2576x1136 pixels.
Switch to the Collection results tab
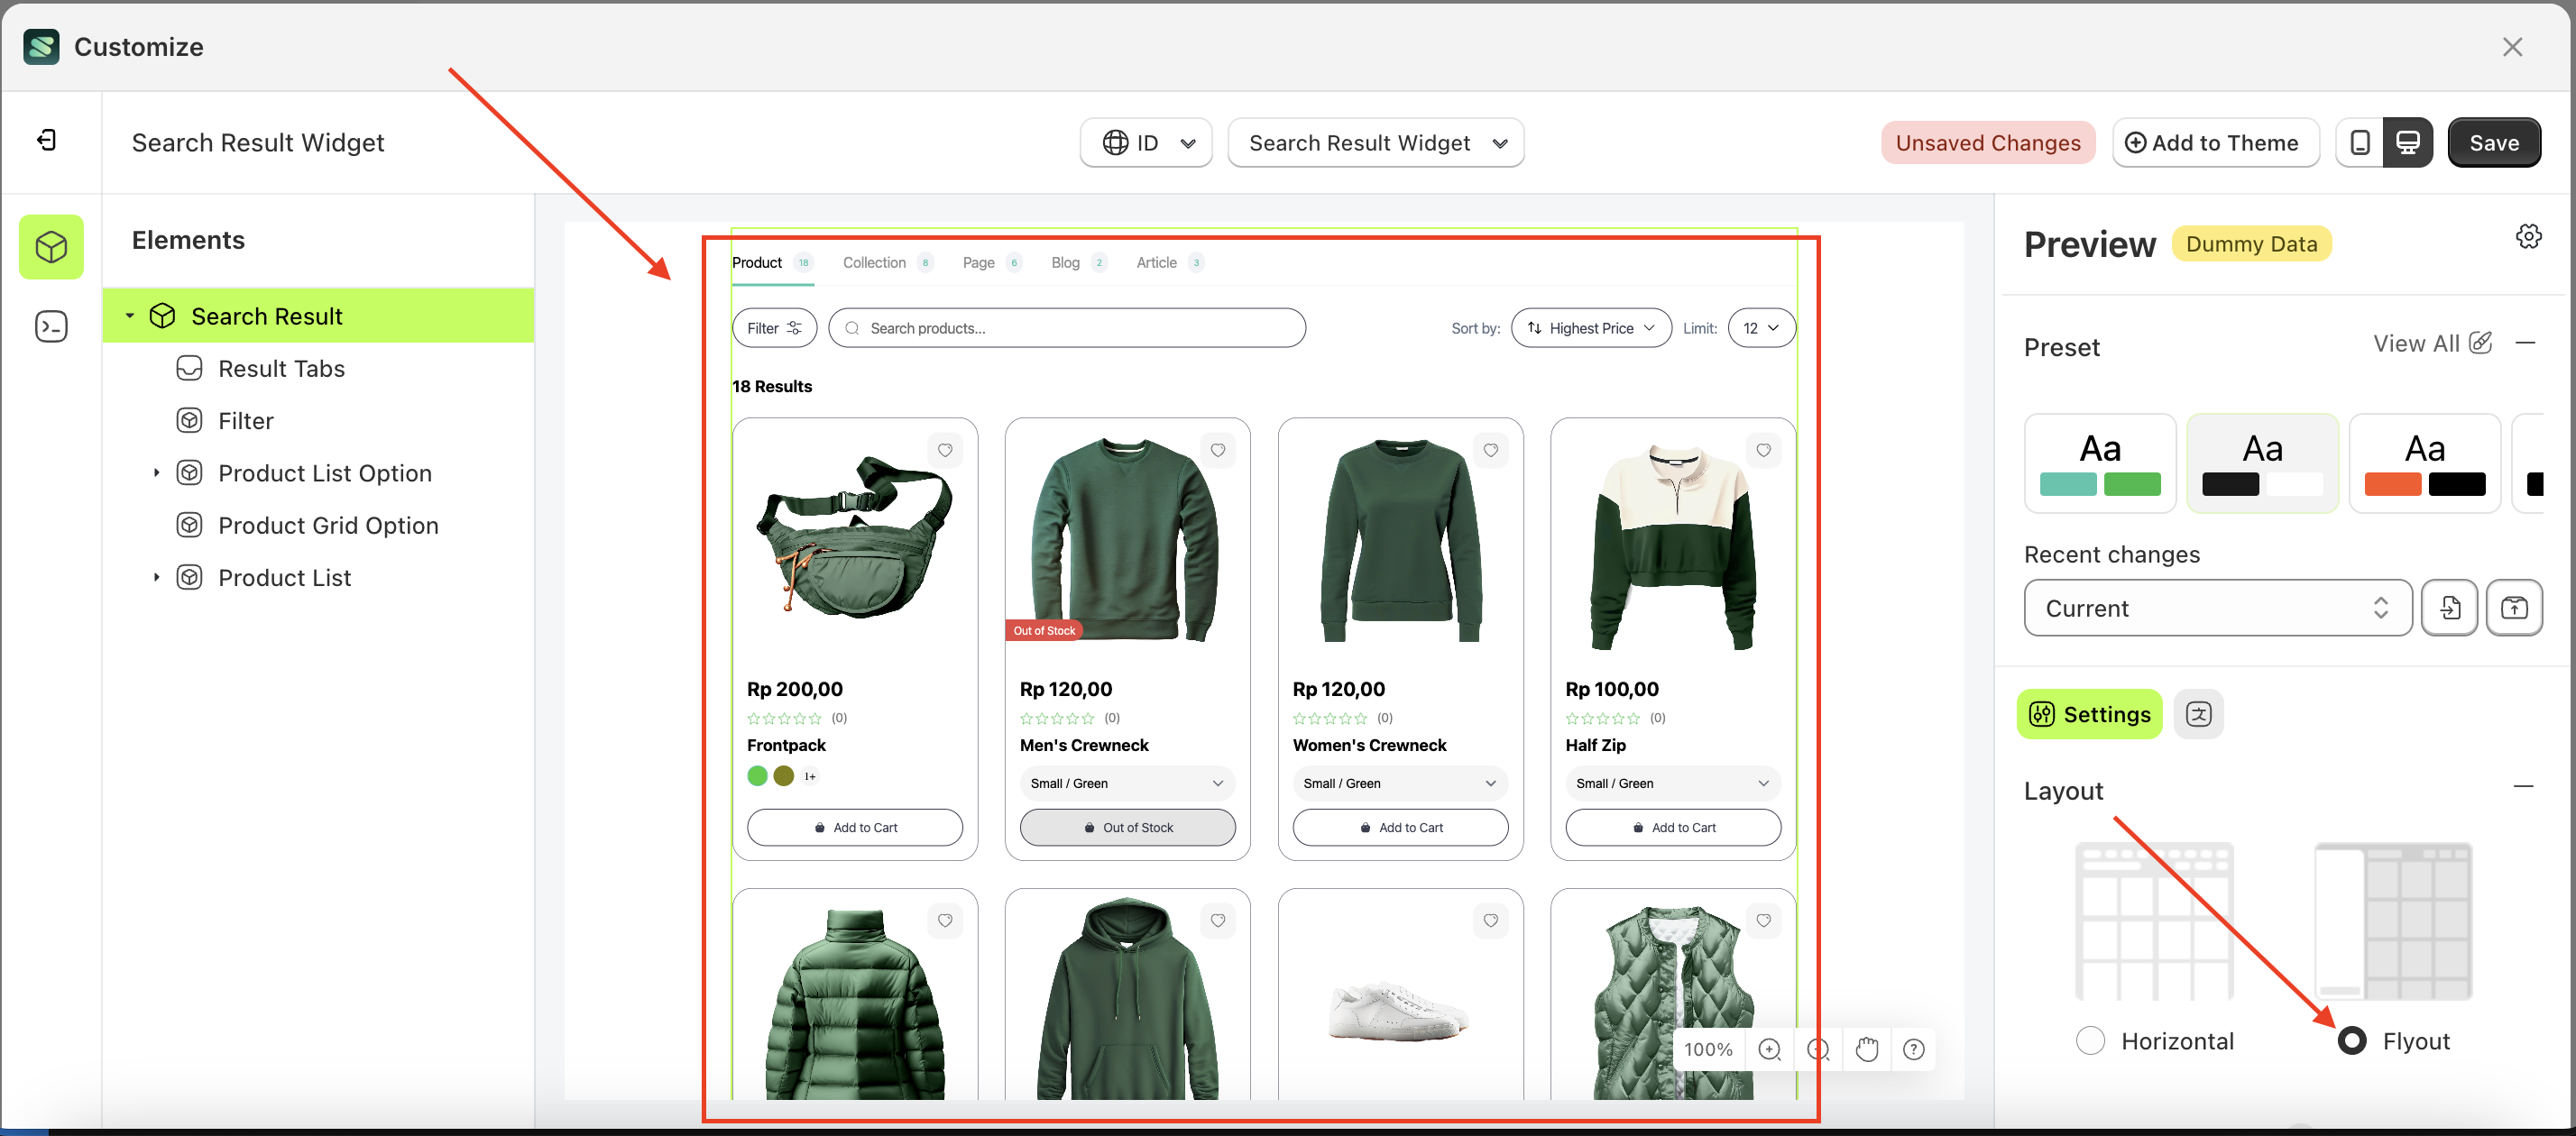coord(874,263)
